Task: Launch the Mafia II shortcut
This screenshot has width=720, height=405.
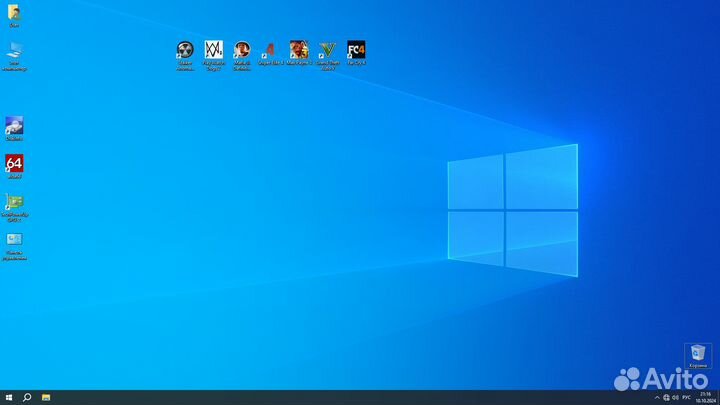Action: point(242,56)
